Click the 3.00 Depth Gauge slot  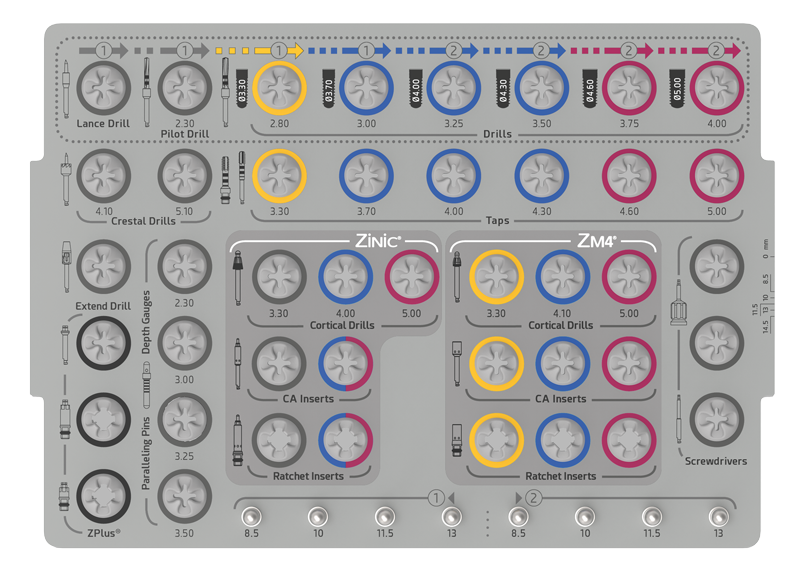pyautogui.click(x=184, y=342)
